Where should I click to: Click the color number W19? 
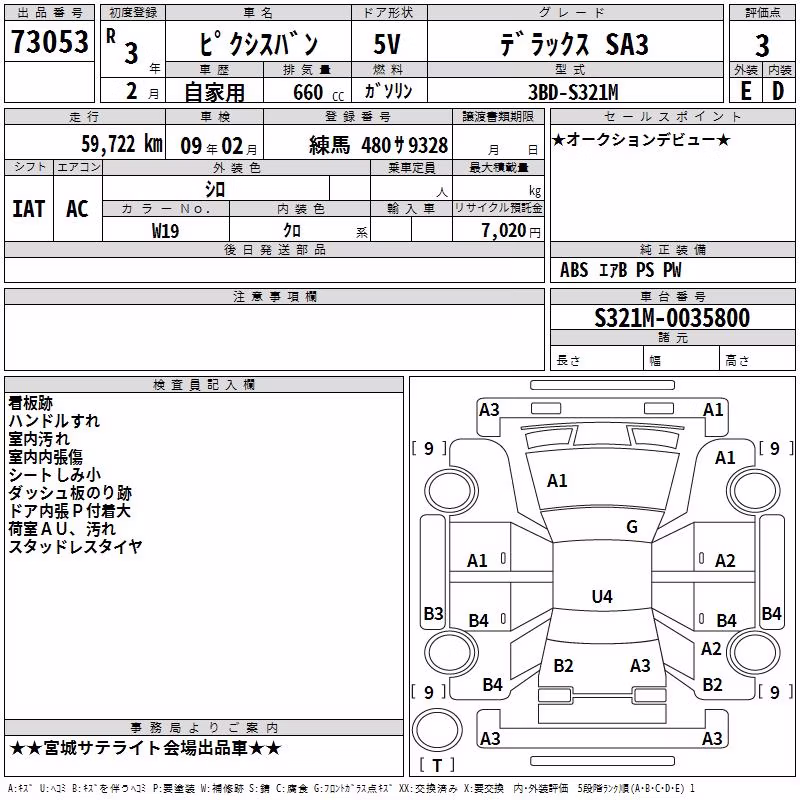(165, 231)
